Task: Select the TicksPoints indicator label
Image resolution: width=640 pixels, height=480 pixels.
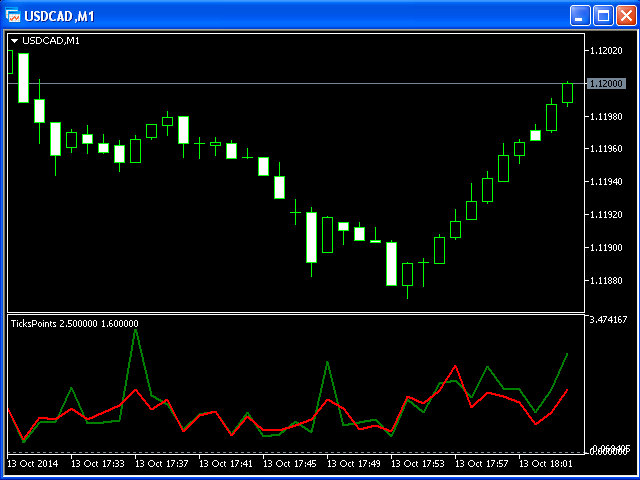Action: (x=75, y=323)
